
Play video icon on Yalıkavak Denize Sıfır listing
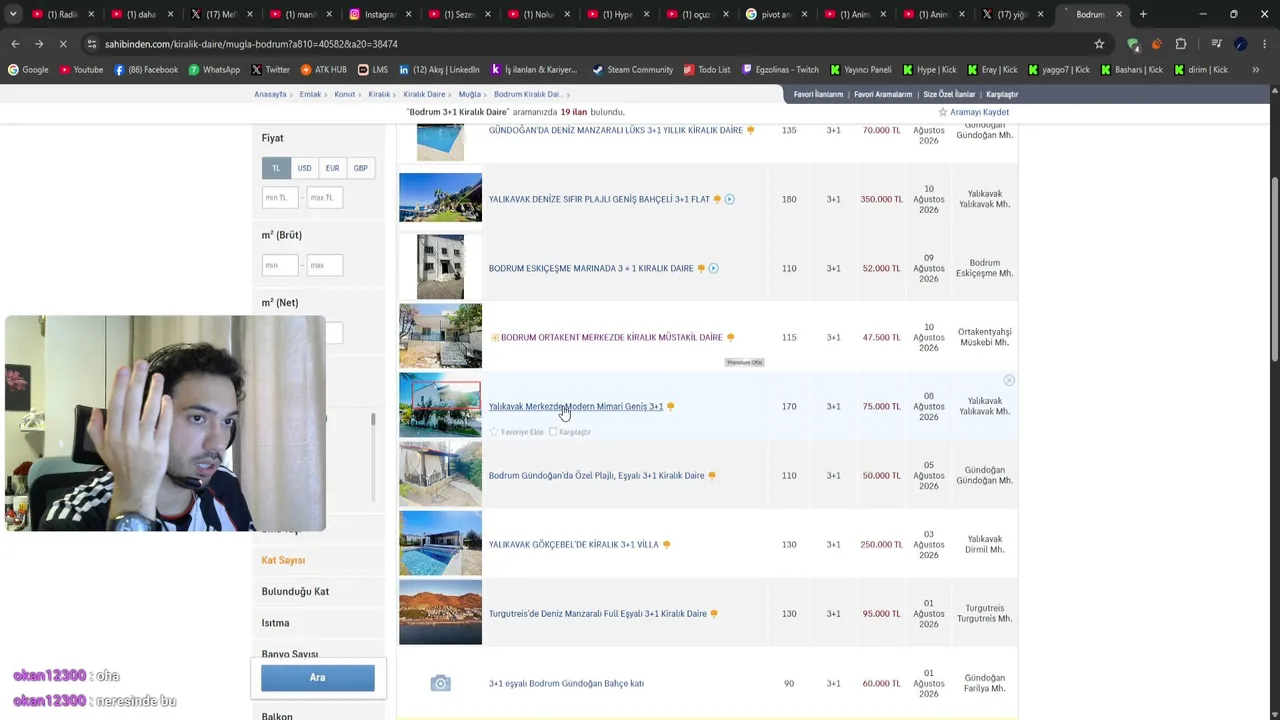(730, 199)
